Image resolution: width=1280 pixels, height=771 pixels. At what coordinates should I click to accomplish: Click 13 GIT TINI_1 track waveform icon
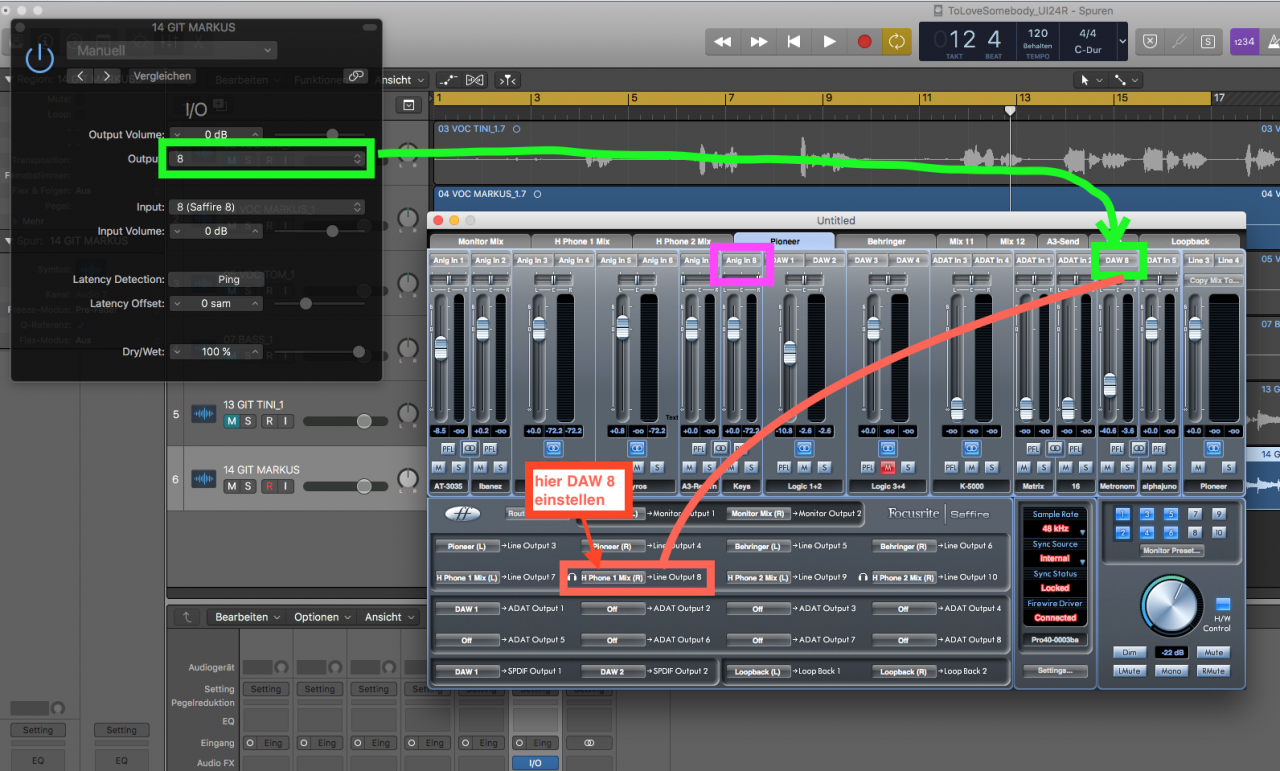click(x=204, y=414)
